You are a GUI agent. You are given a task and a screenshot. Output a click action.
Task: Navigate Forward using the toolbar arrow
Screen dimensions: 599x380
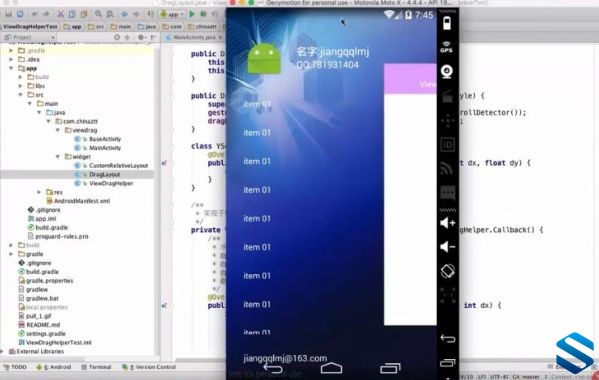[x=136, y=14]
